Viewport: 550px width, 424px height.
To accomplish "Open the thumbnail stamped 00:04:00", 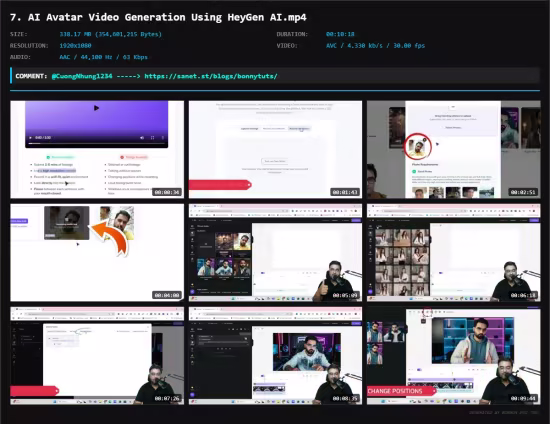I will pos(97,253).
